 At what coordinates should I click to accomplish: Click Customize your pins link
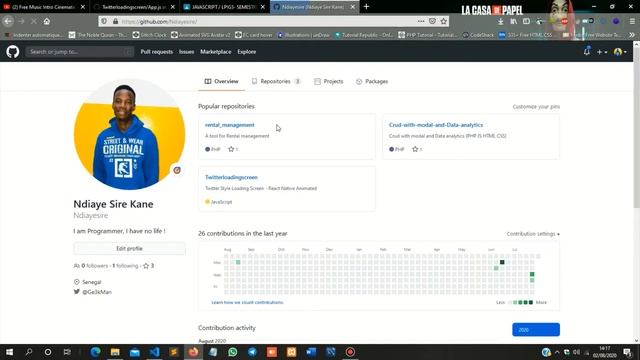tap(536, 107)
